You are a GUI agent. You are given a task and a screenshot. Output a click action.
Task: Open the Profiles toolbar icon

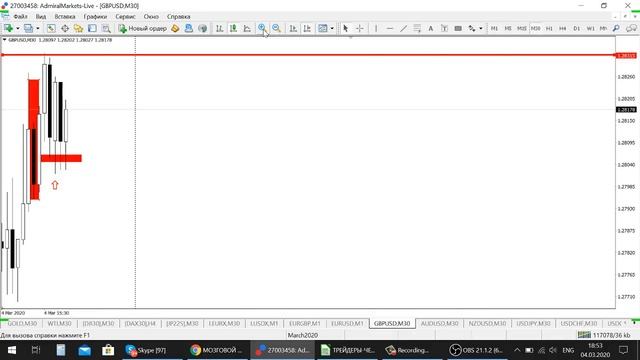(x=28, y=28)
